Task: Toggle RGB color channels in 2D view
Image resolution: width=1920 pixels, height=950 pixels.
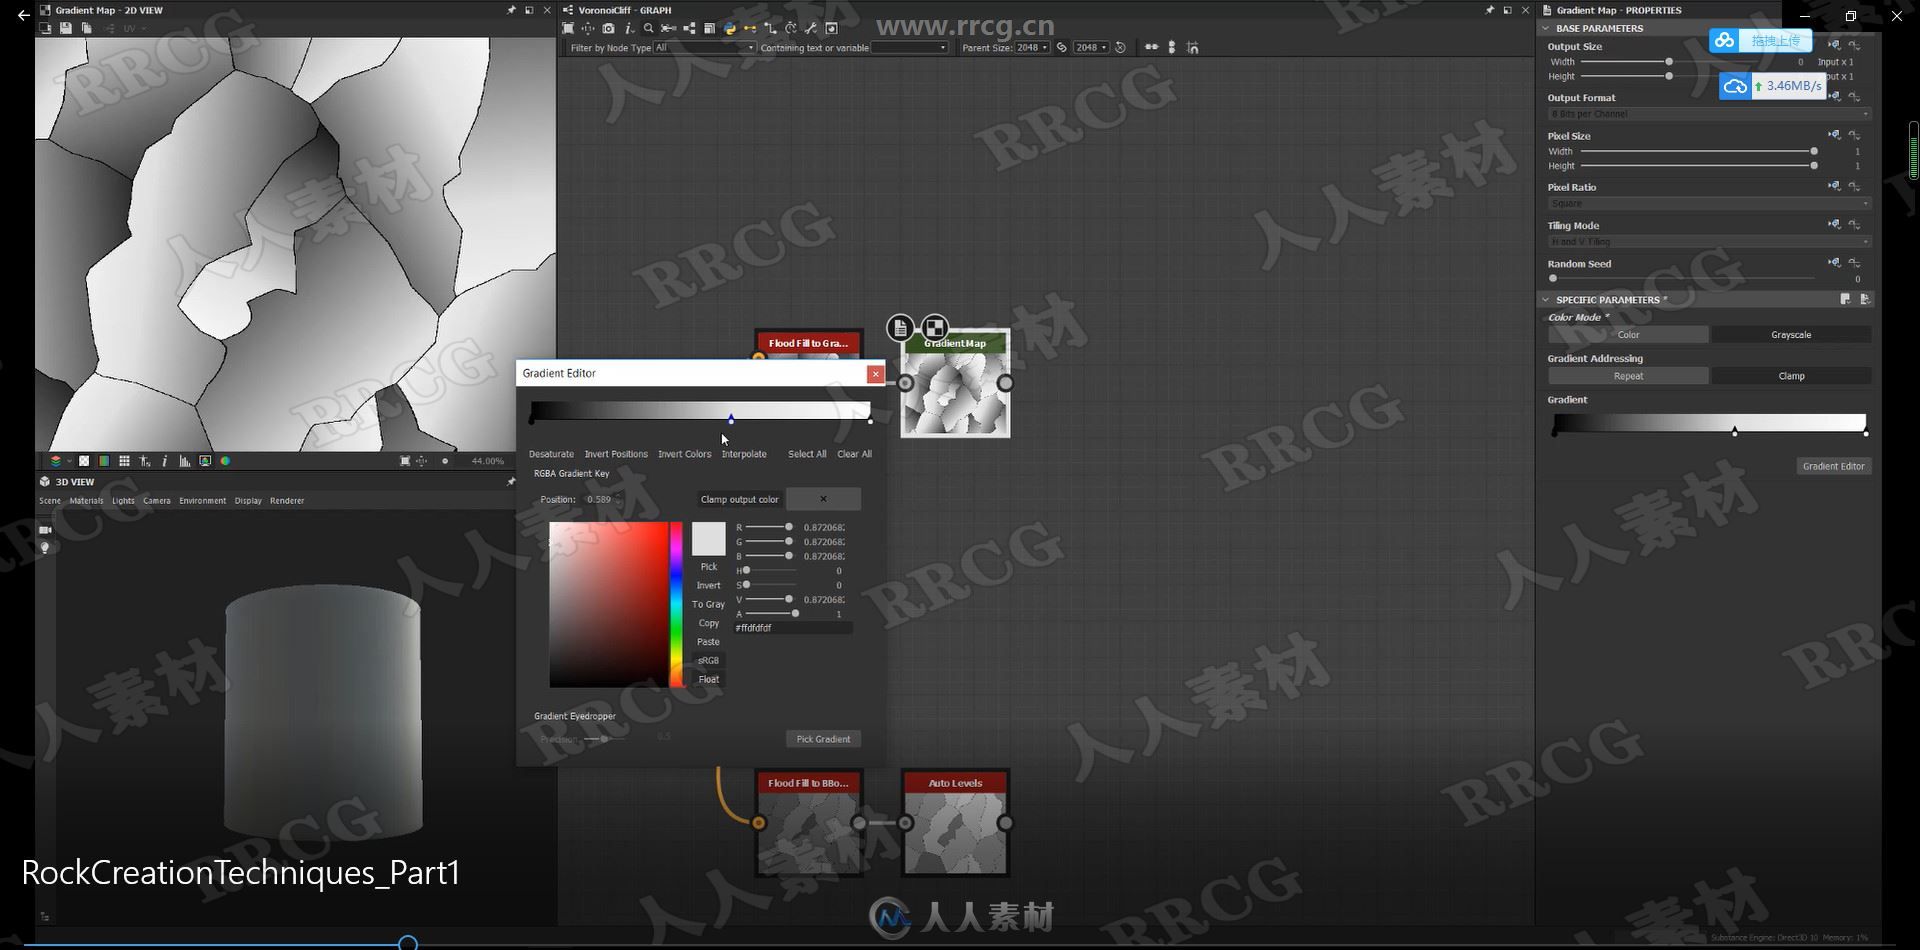Action: (104, 461)
